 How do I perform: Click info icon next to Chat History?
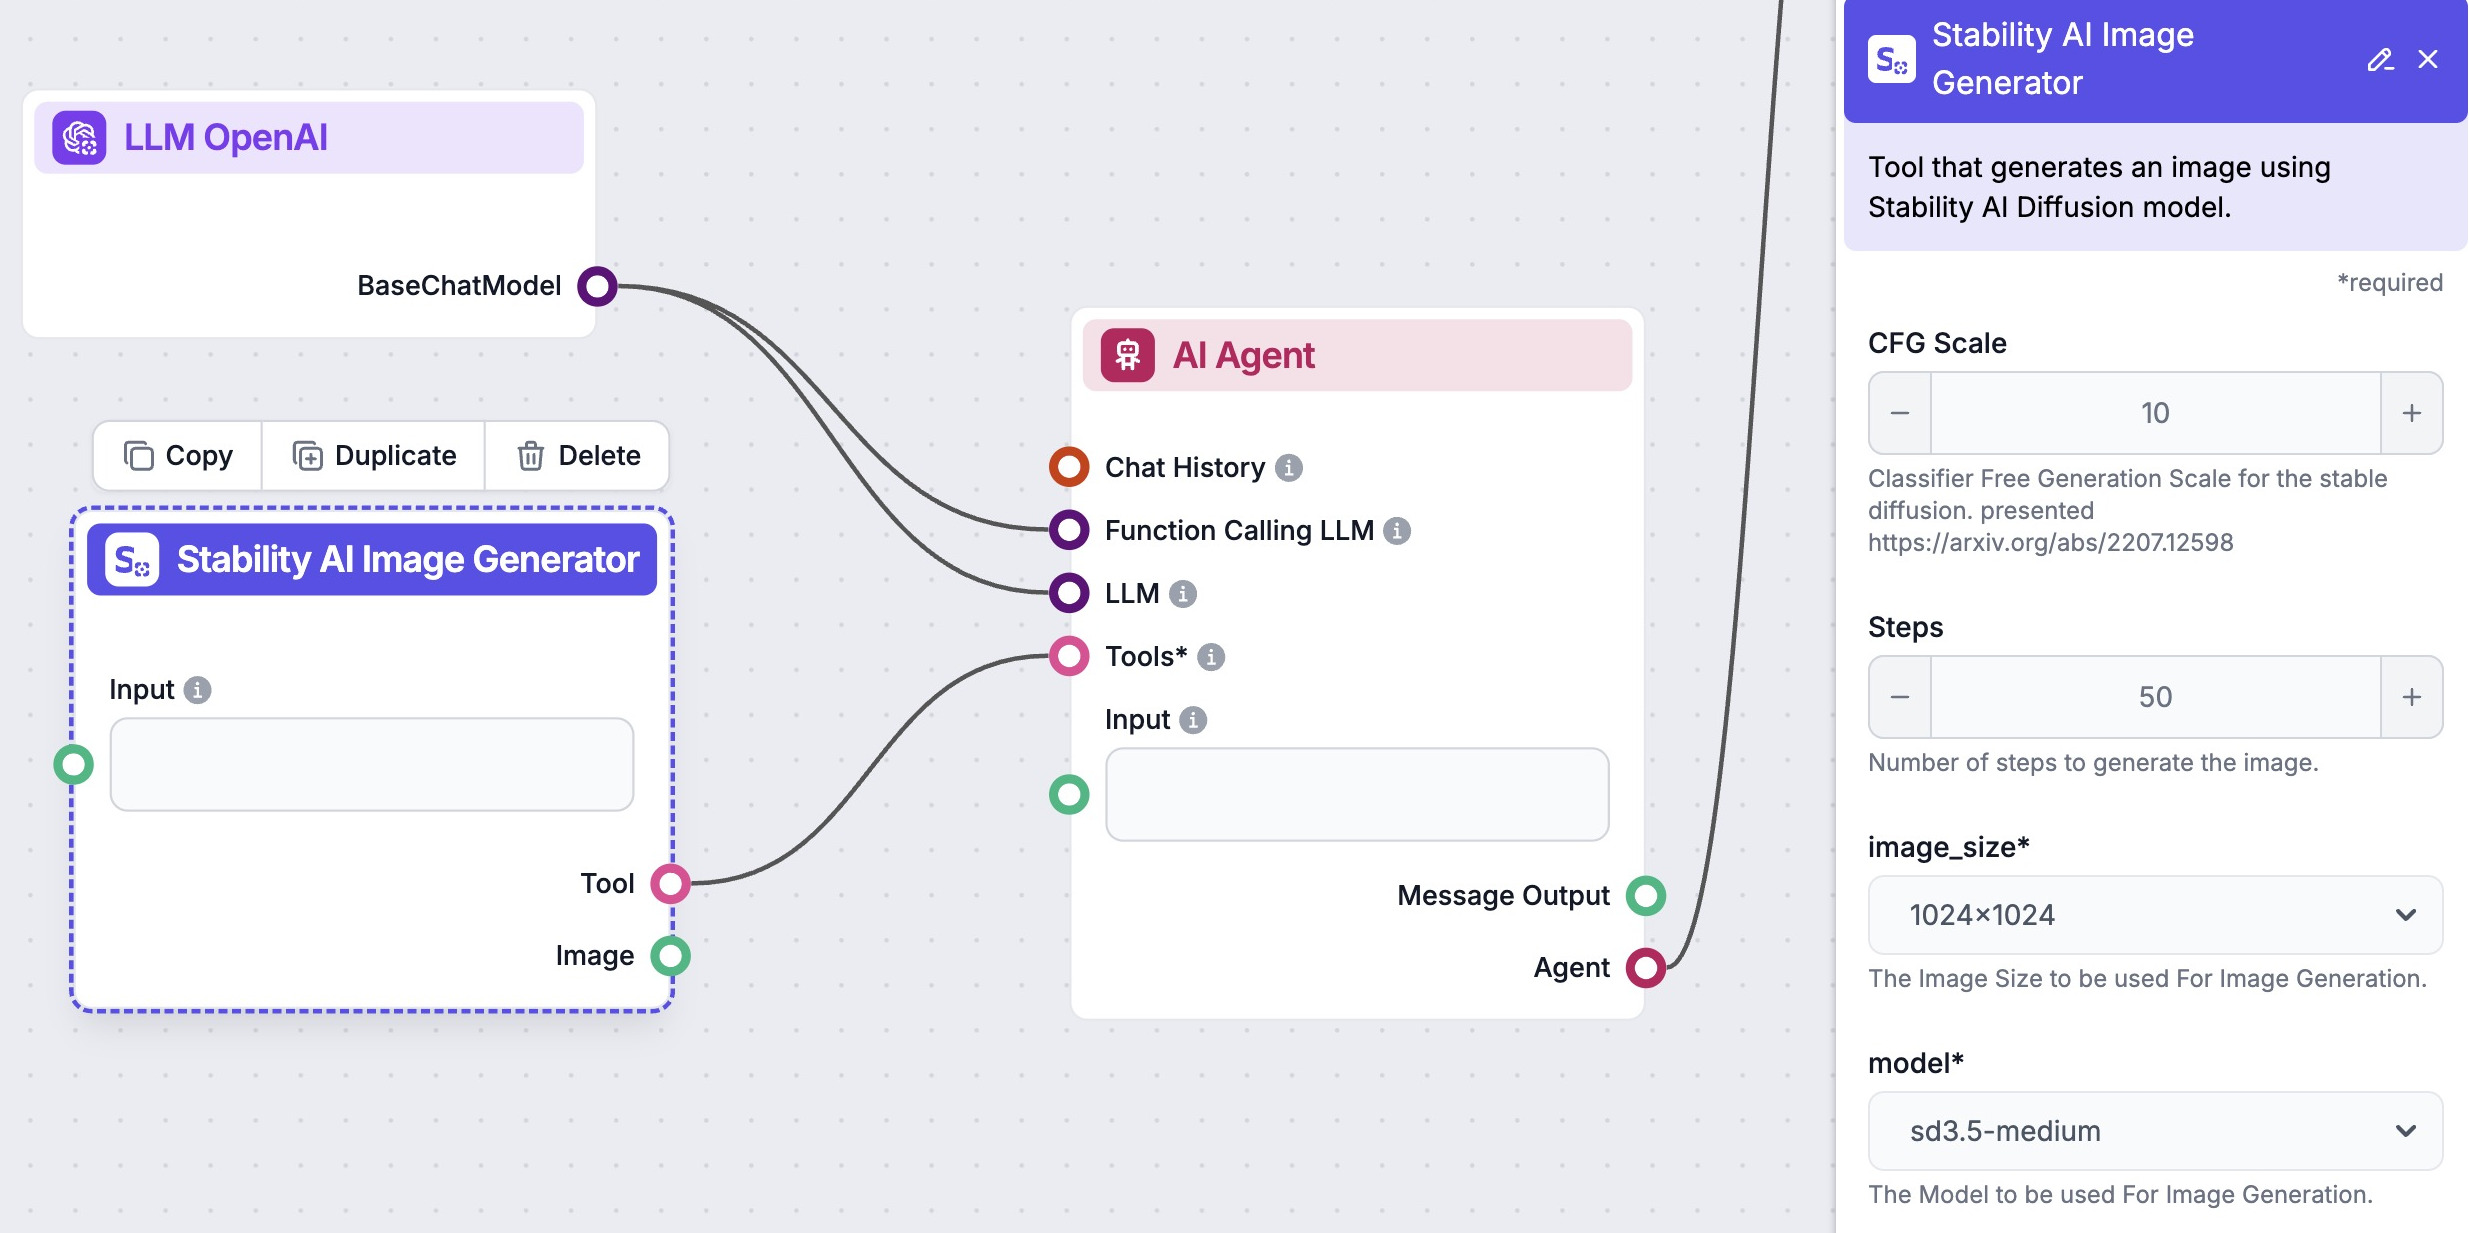tap(1289, 468)
